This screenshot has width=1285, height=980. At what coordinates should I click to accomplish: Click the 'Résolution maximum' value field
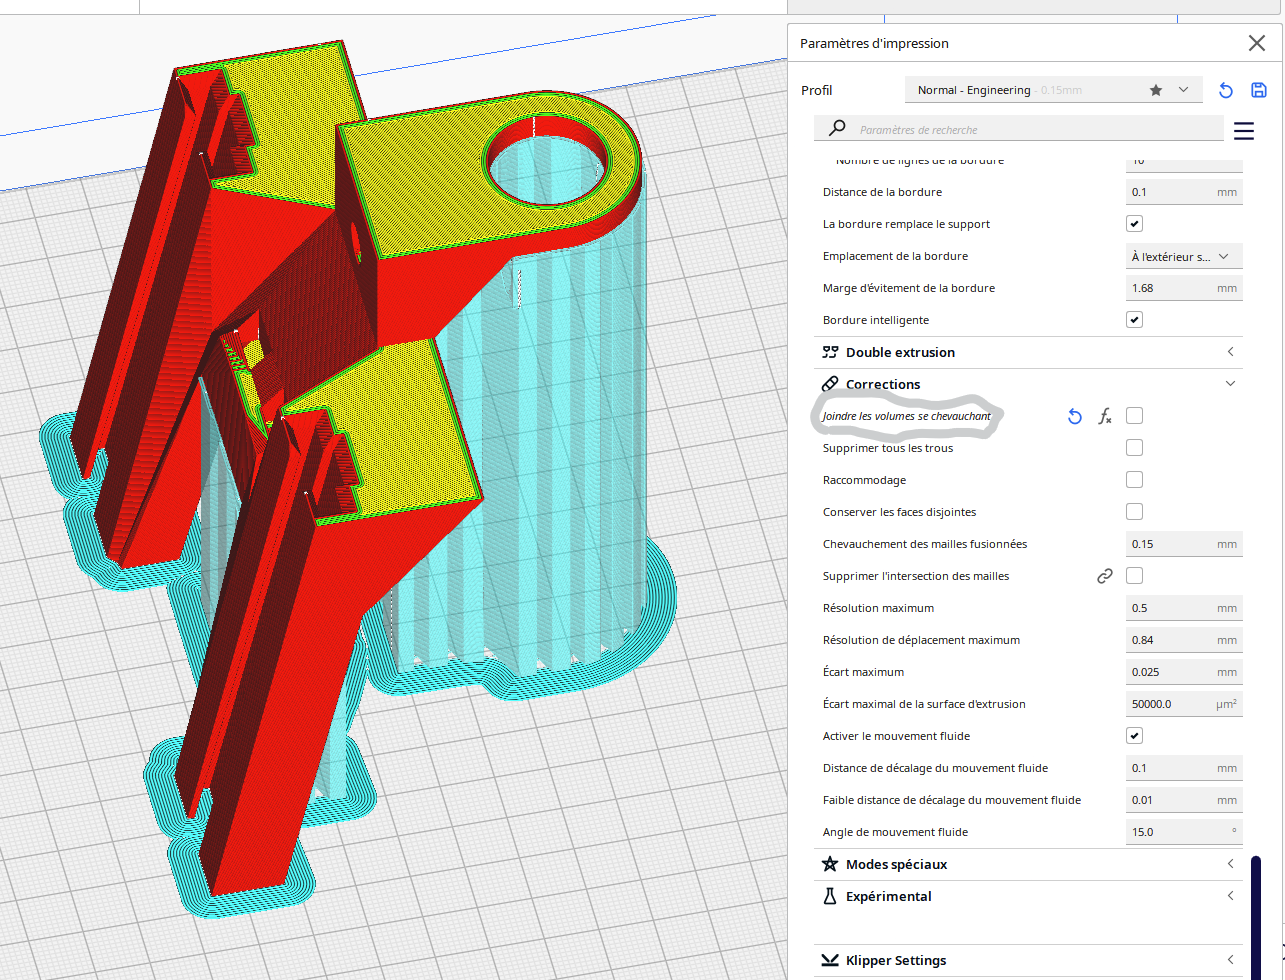[x=1170, y=608]
